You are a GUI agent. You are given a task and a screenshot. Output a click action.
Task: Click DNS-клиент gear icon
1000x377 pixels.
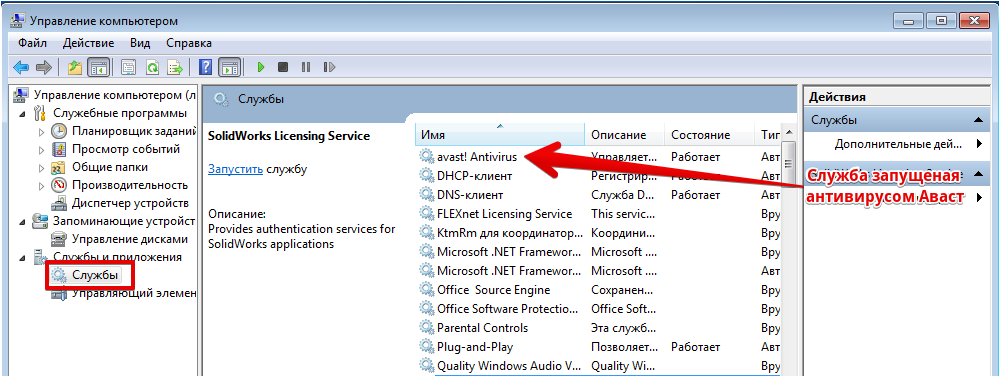point(426,195)
